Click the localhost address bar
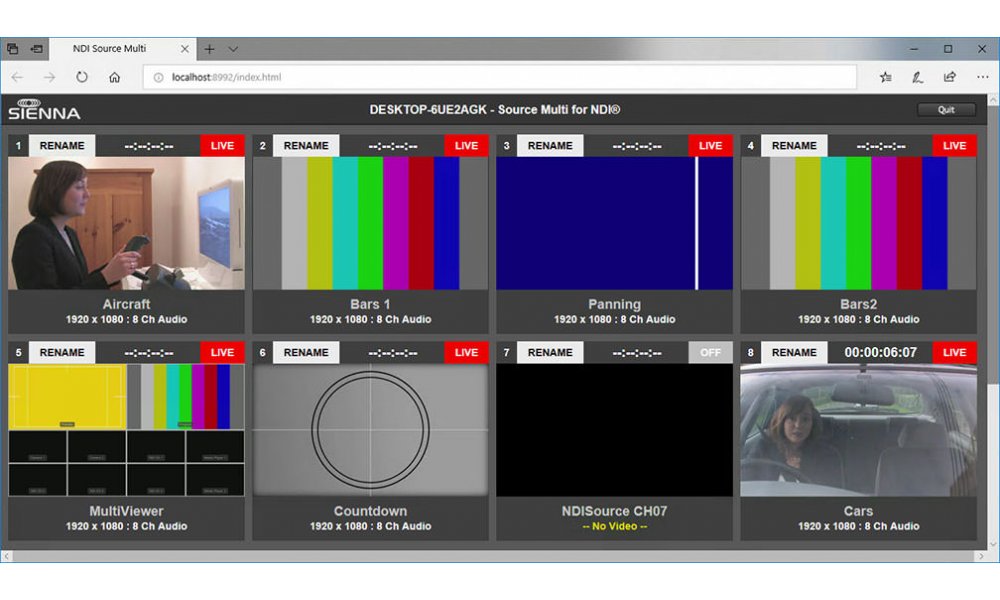 (x=500, y=77)
